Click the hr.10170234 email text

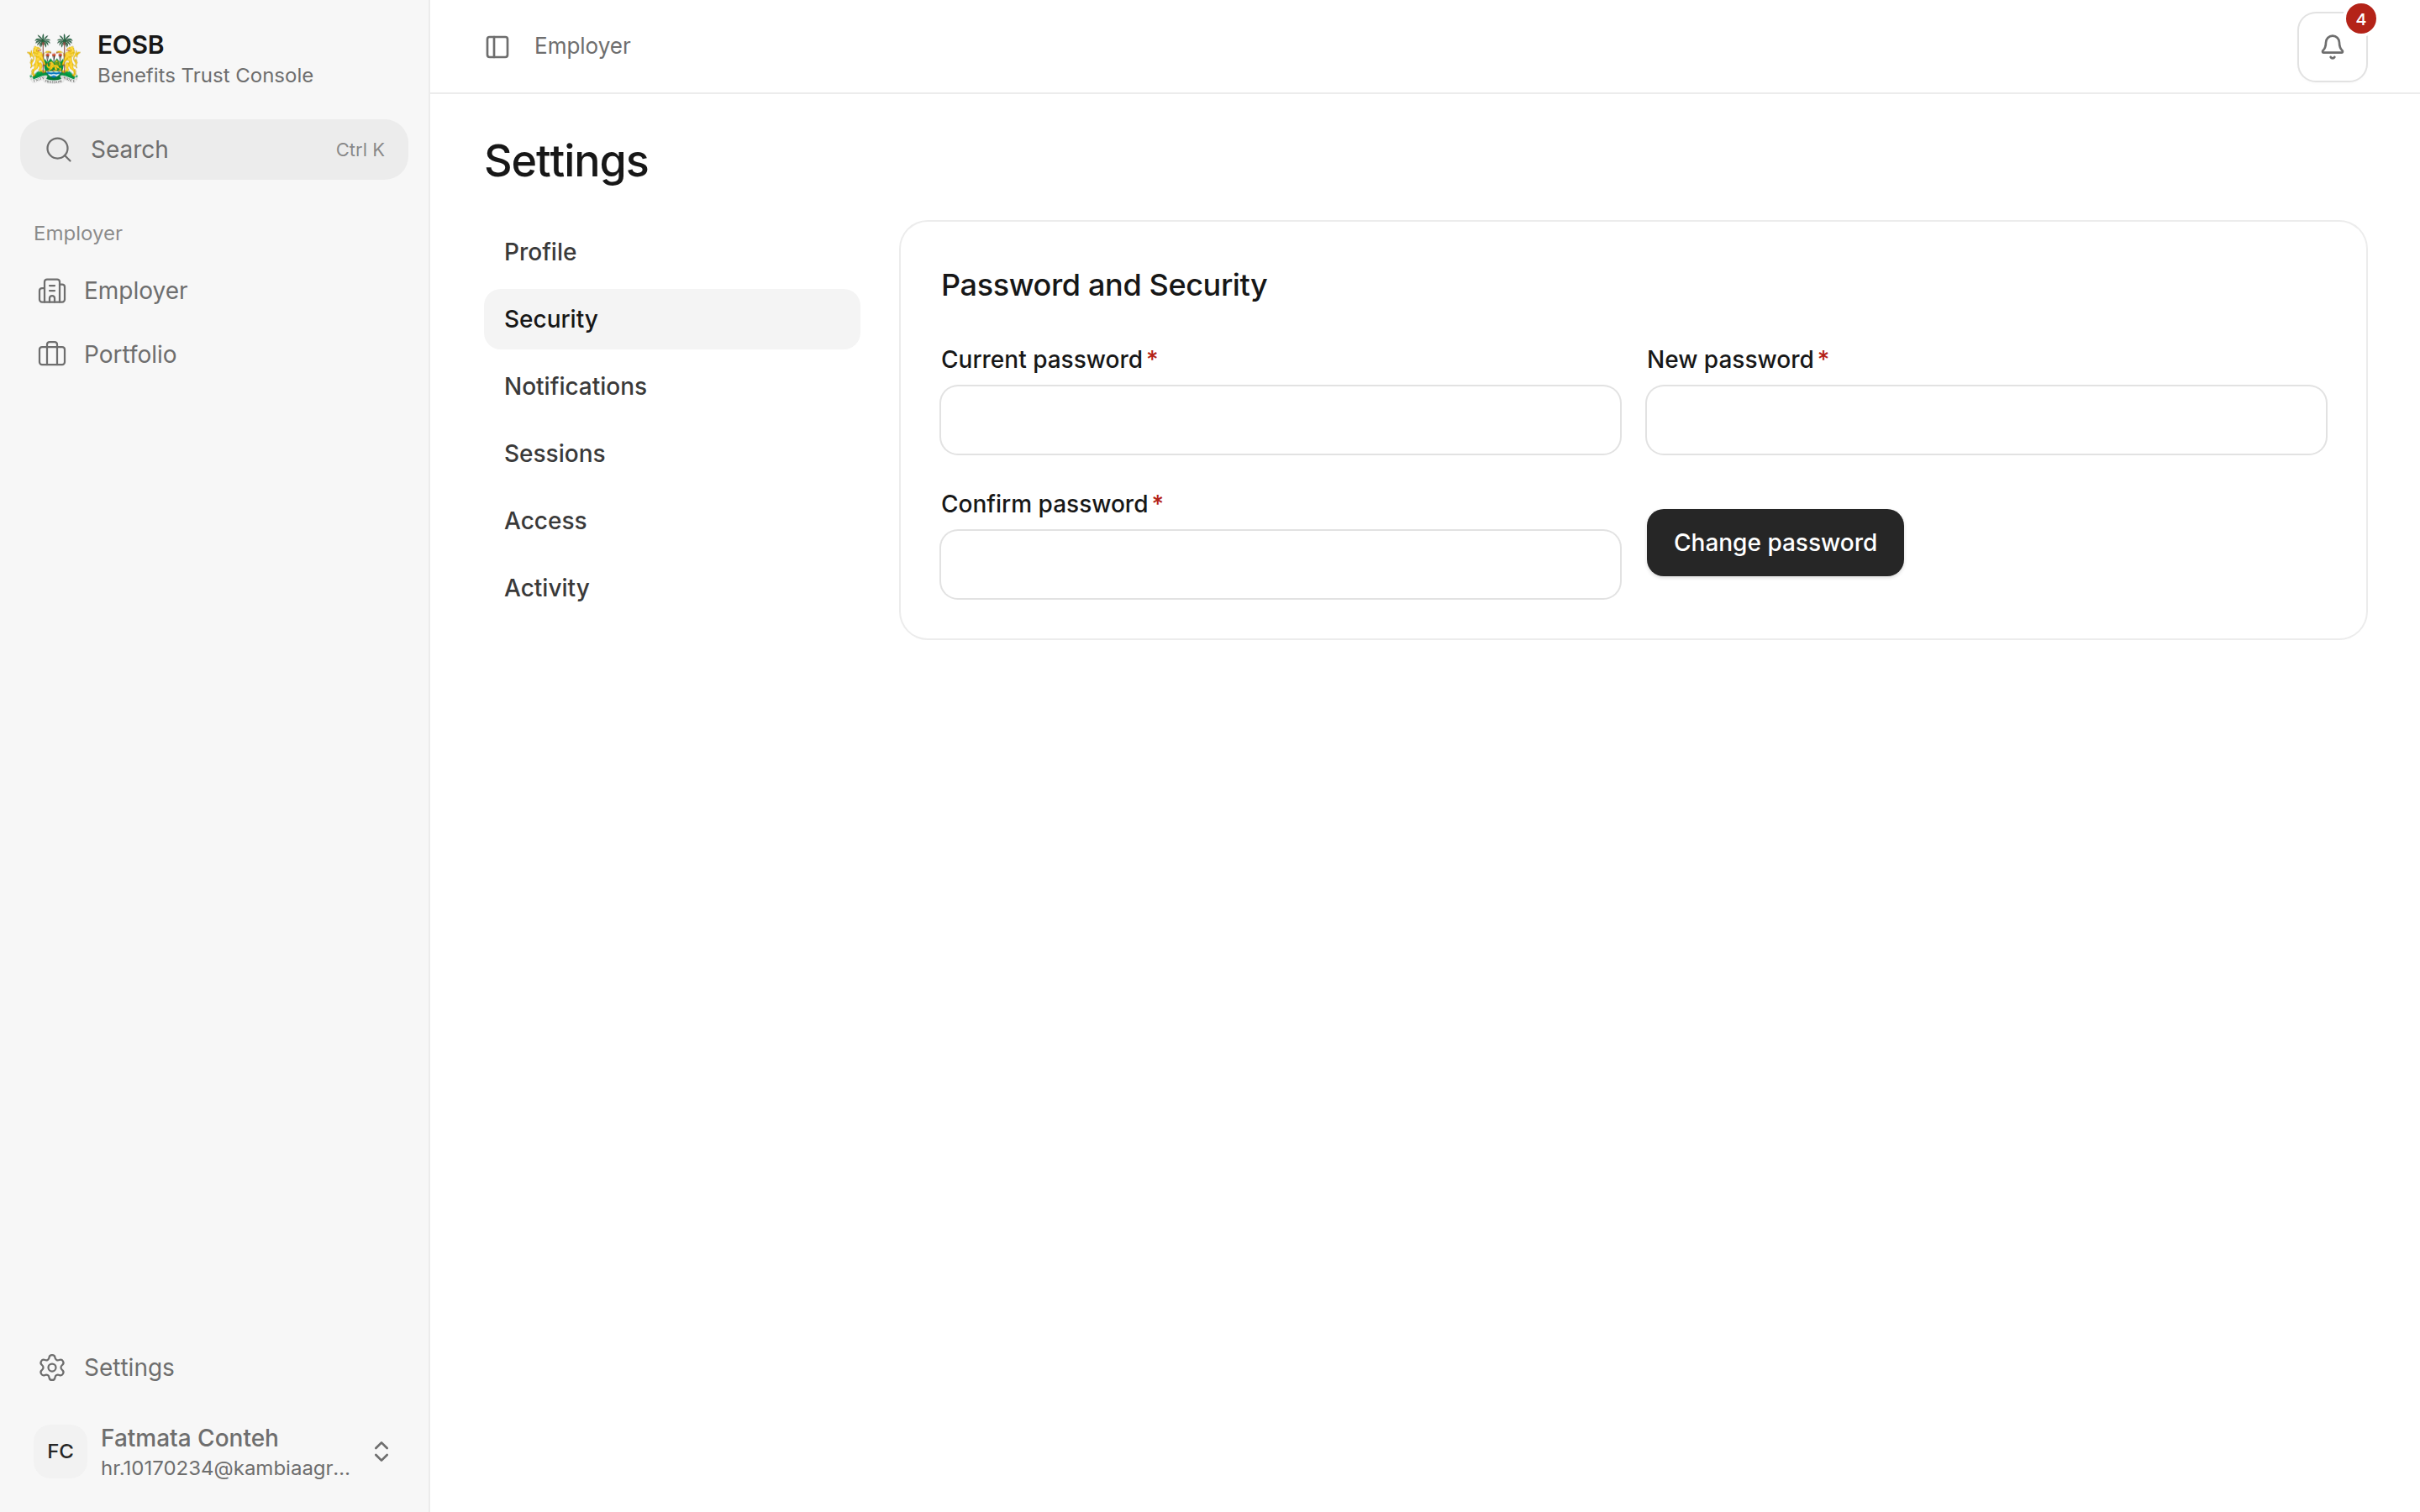(x=225, y=1468)
